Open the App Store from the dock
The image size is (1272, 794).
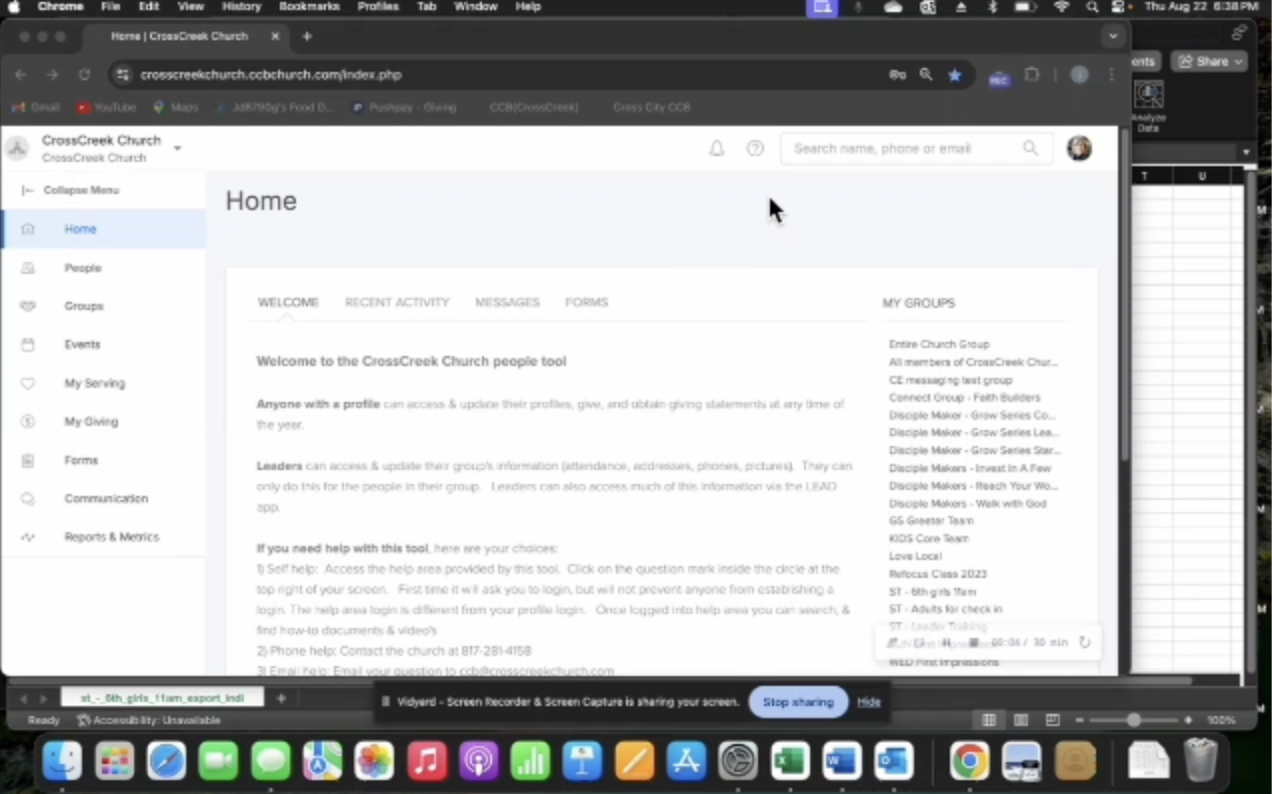click(x=686, y=762)
